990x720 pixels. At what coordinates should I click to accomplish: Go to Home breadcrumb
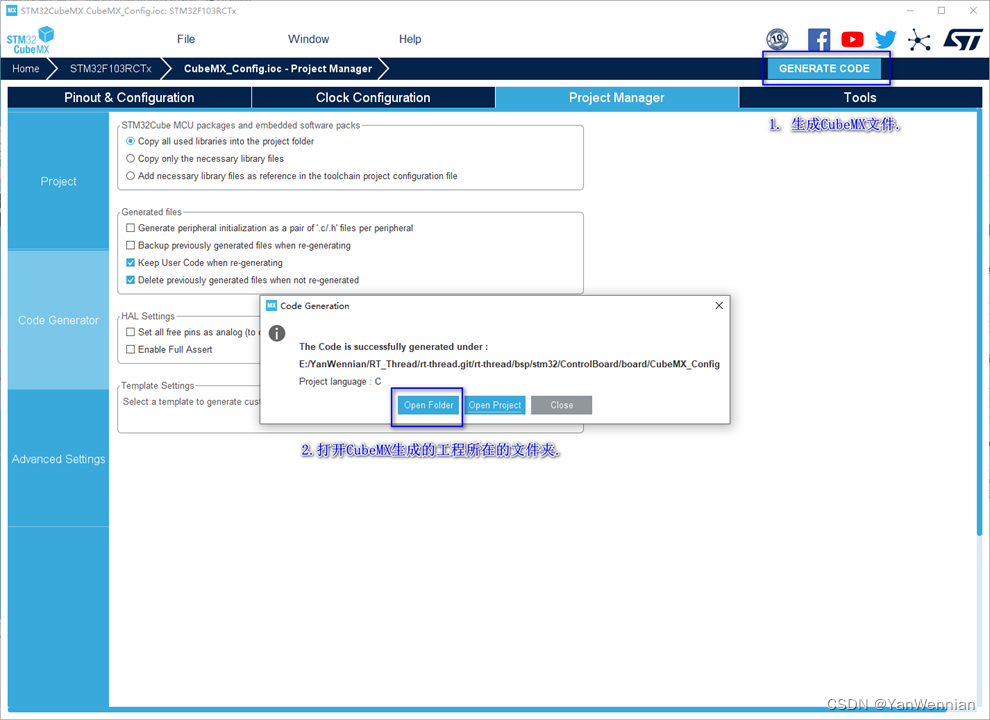26,68
